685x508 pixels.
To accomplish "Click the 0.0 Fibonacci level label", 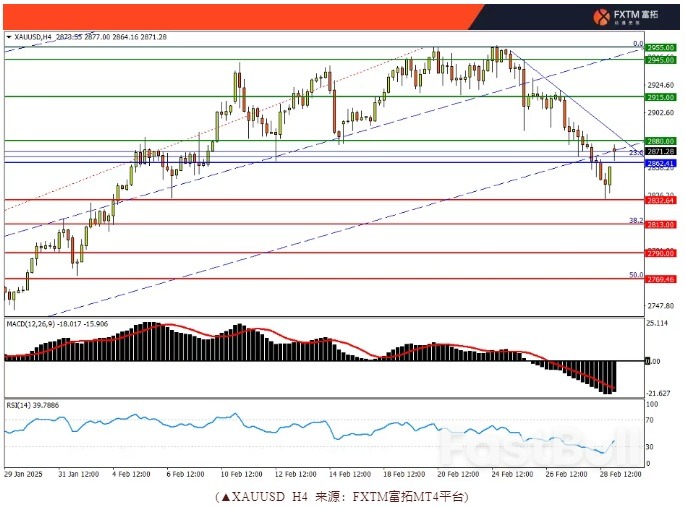I will [x=637, y=44].
